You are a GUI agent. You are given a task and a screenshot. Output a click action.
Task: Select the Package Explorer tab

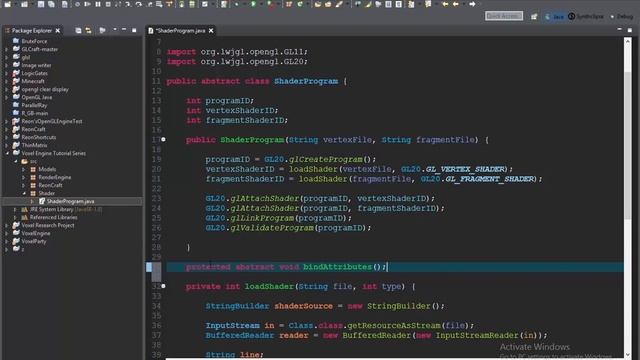tap(31, 31)
